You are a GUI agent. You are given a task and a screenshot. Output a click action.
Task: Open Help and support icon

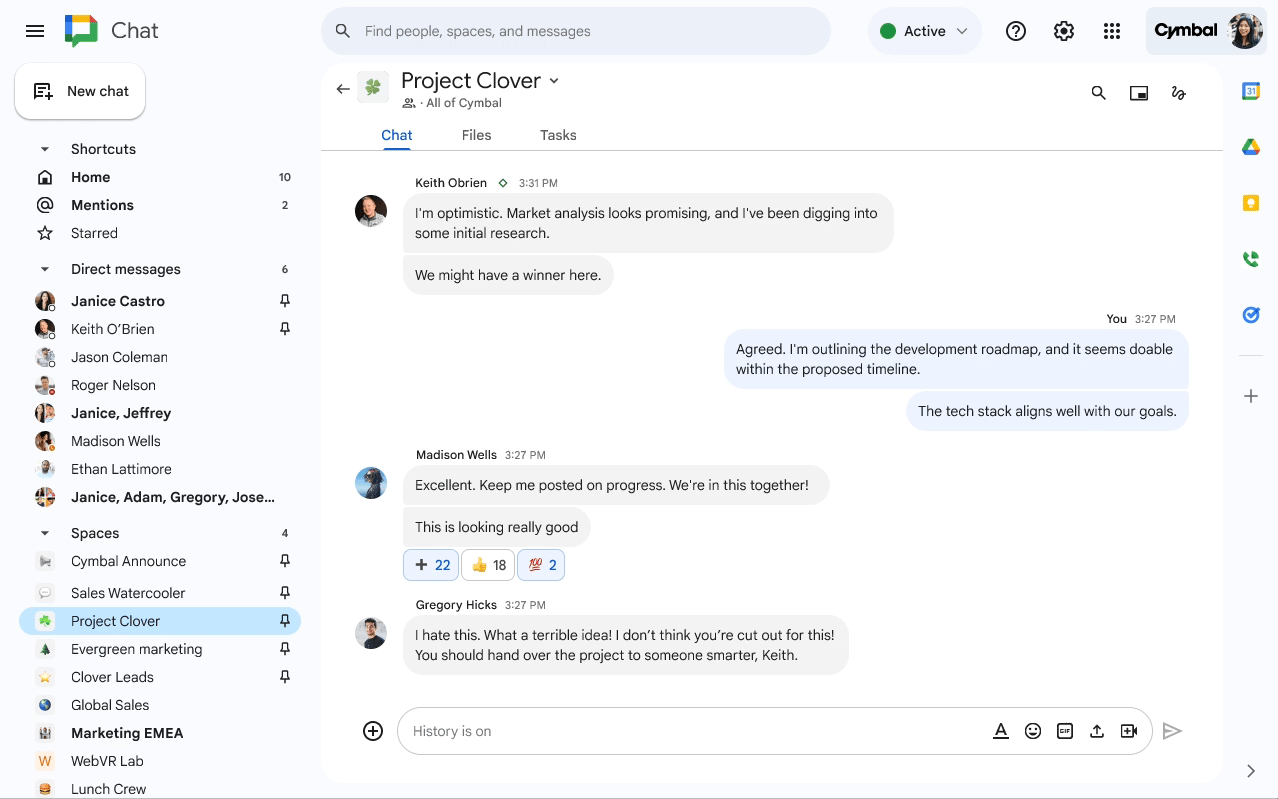(x=1016, y=31)
